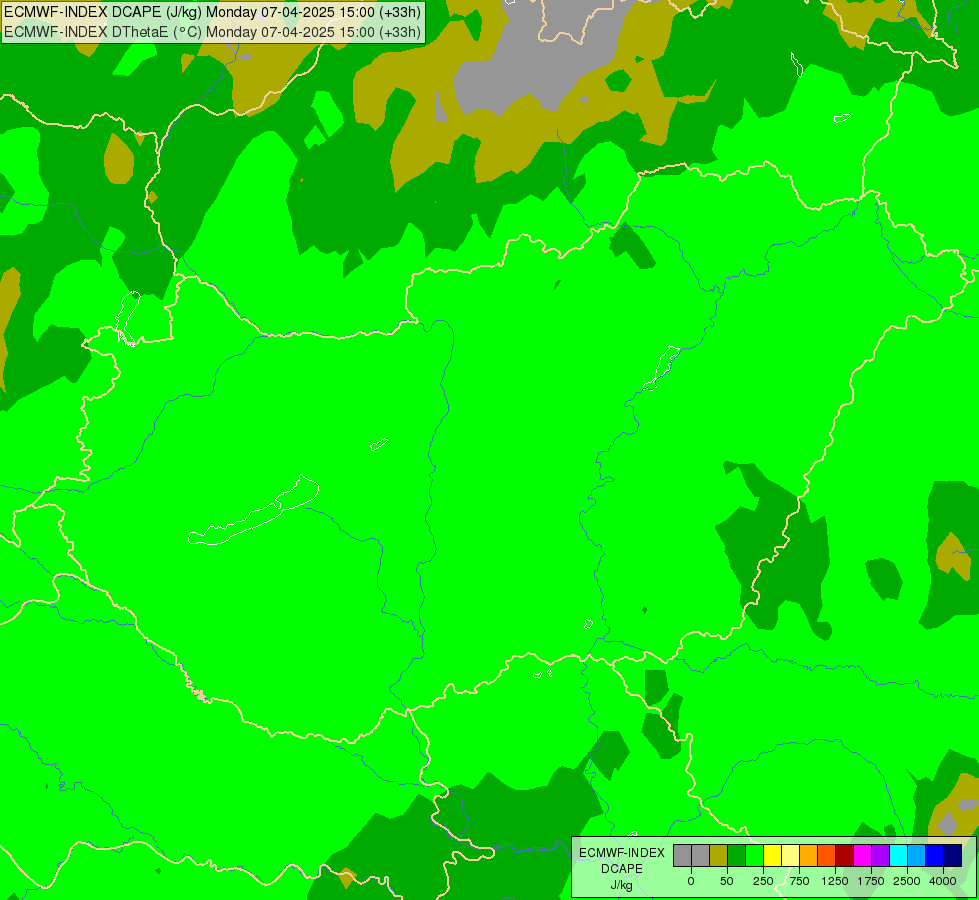Click the orange legend swatch

[x=809, y=855]
